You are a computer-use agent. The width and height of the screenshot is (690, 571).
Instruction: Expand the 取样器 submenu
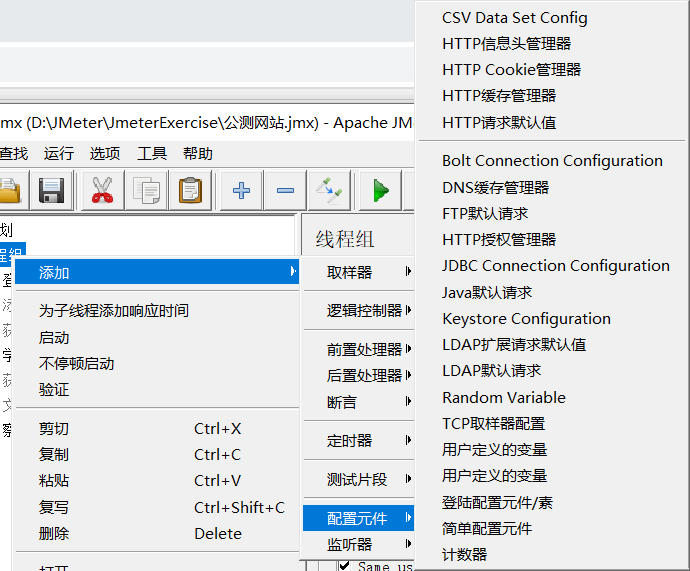click(359, 272)
